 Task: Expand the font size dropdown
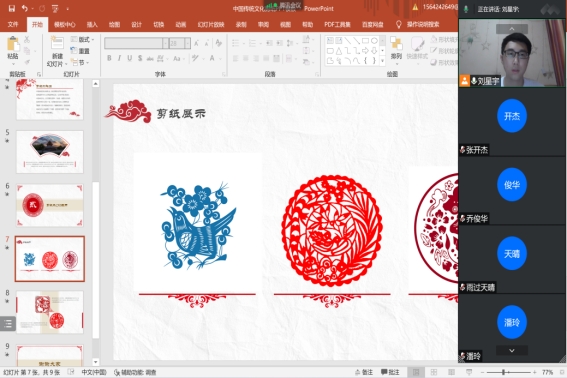coord(187,43)
